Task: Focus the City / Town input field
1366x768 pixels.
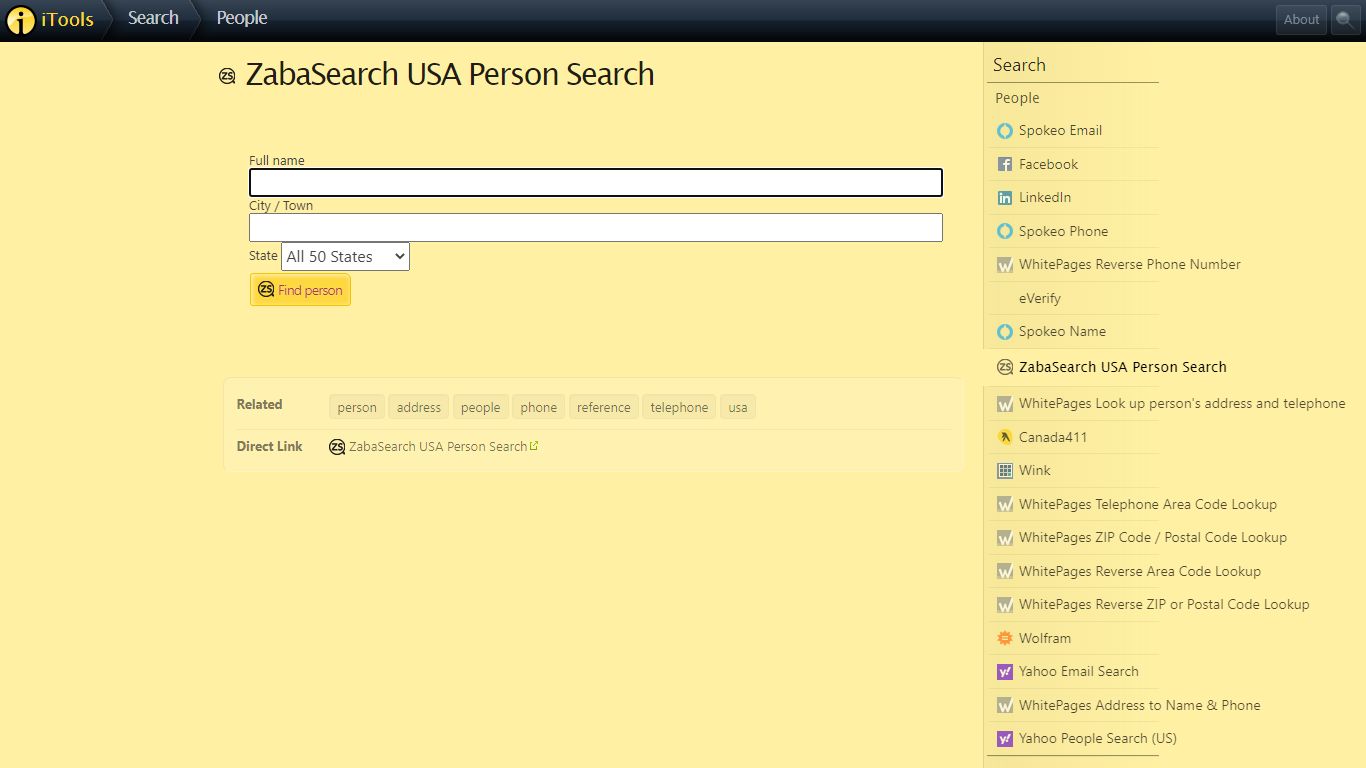Action: (596, 227)
